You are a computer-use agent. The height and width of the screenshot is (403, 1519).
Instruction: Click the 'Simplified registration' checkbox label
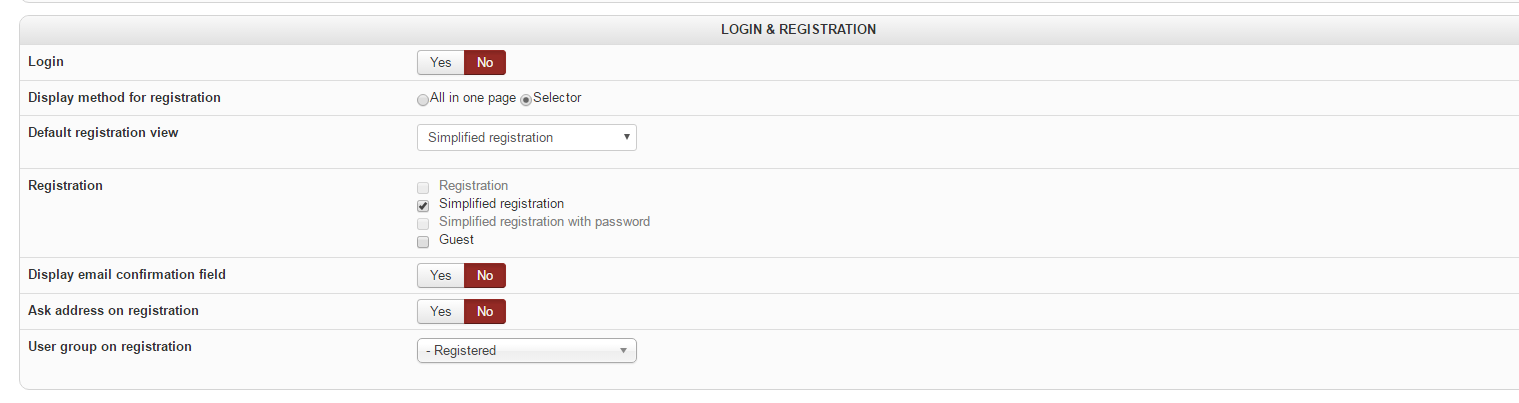[501, 204]
